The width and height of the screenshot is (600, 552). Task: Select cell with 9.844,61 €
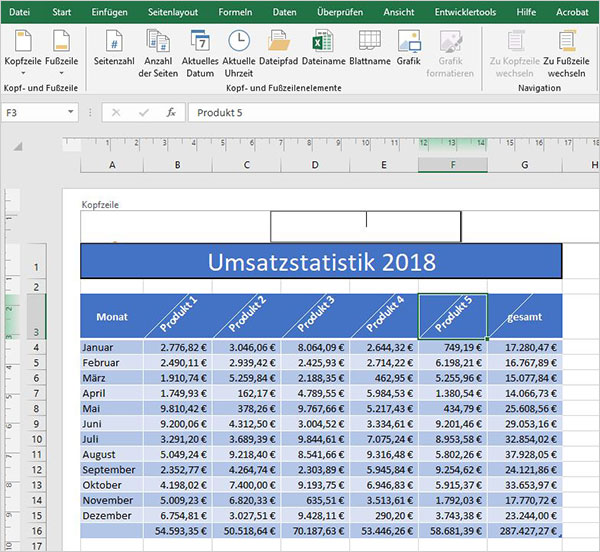pos(315,439)
